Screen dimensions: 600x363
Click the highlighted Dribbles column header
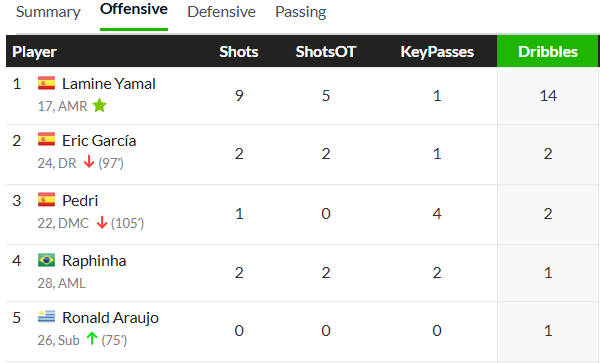click(x=548, y=51)
